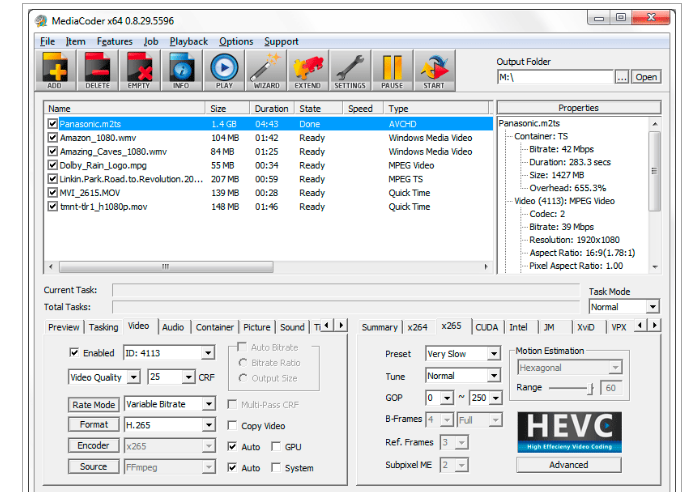Screen dimensions: 689x492
Task: Enable the Copy Video checkbox
Action: (x=233, y=426)
